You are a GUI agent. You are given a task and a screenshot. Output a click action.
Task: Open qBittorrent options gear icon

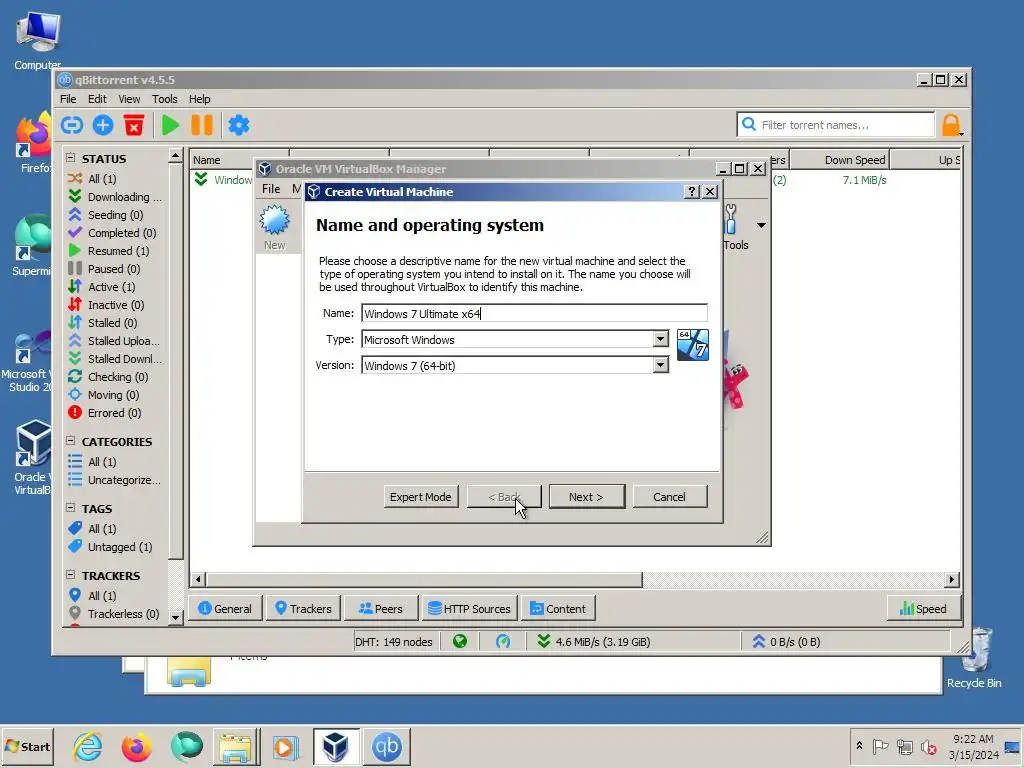point(239,125)
